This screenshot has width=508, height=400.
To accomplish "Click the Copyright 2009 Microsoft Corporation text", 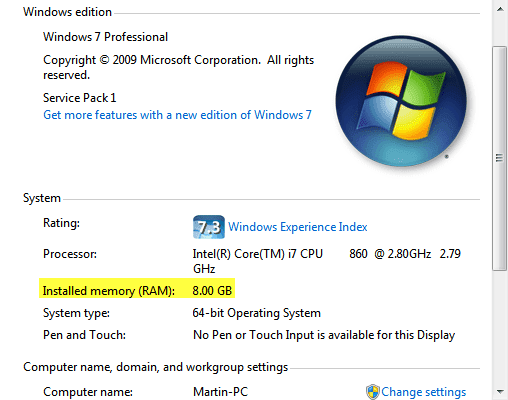I will point(178,67).
